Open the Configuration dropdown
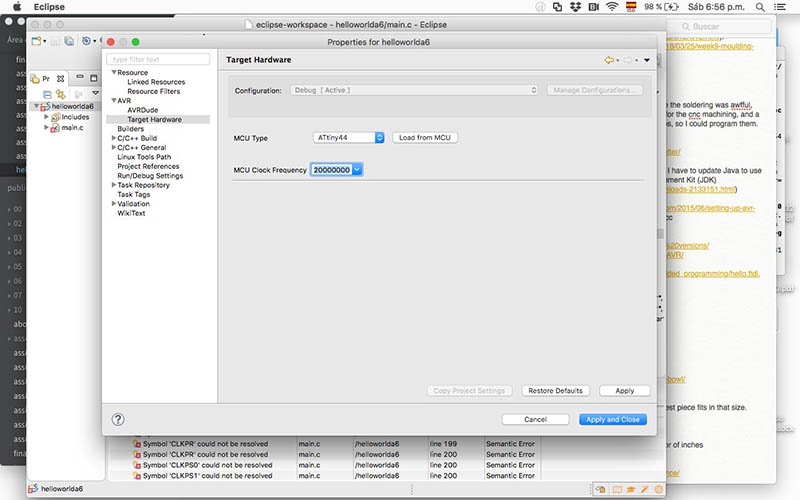The image size is (800, 500). pos(414,90)
